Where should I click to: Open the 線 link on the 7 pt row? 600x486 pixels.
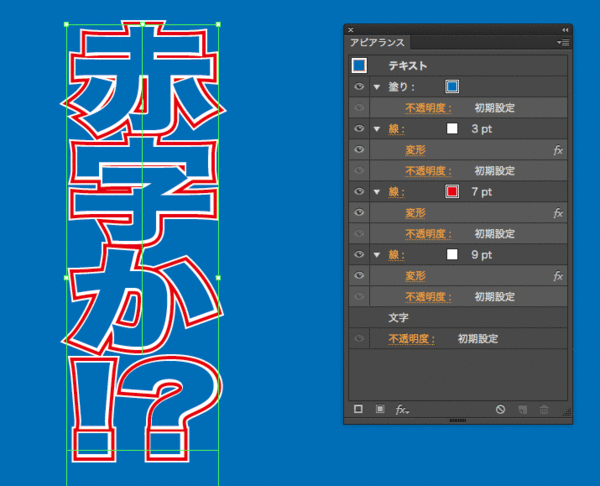pos(396,192)
